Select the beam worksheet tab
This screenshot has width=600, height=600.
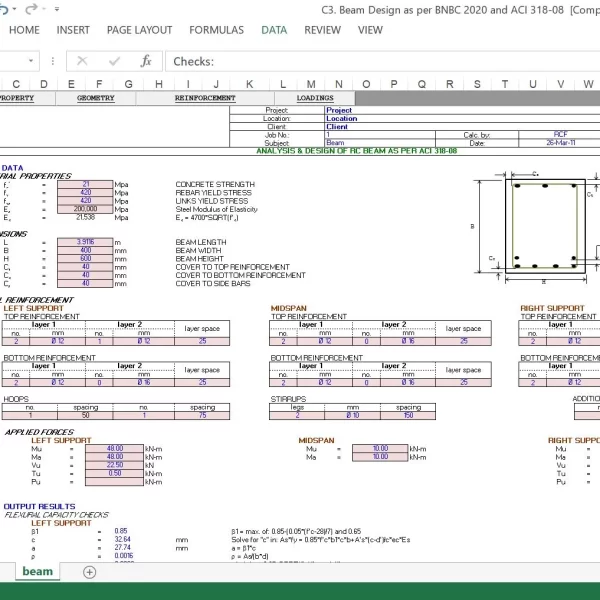[x=38, y=571]
